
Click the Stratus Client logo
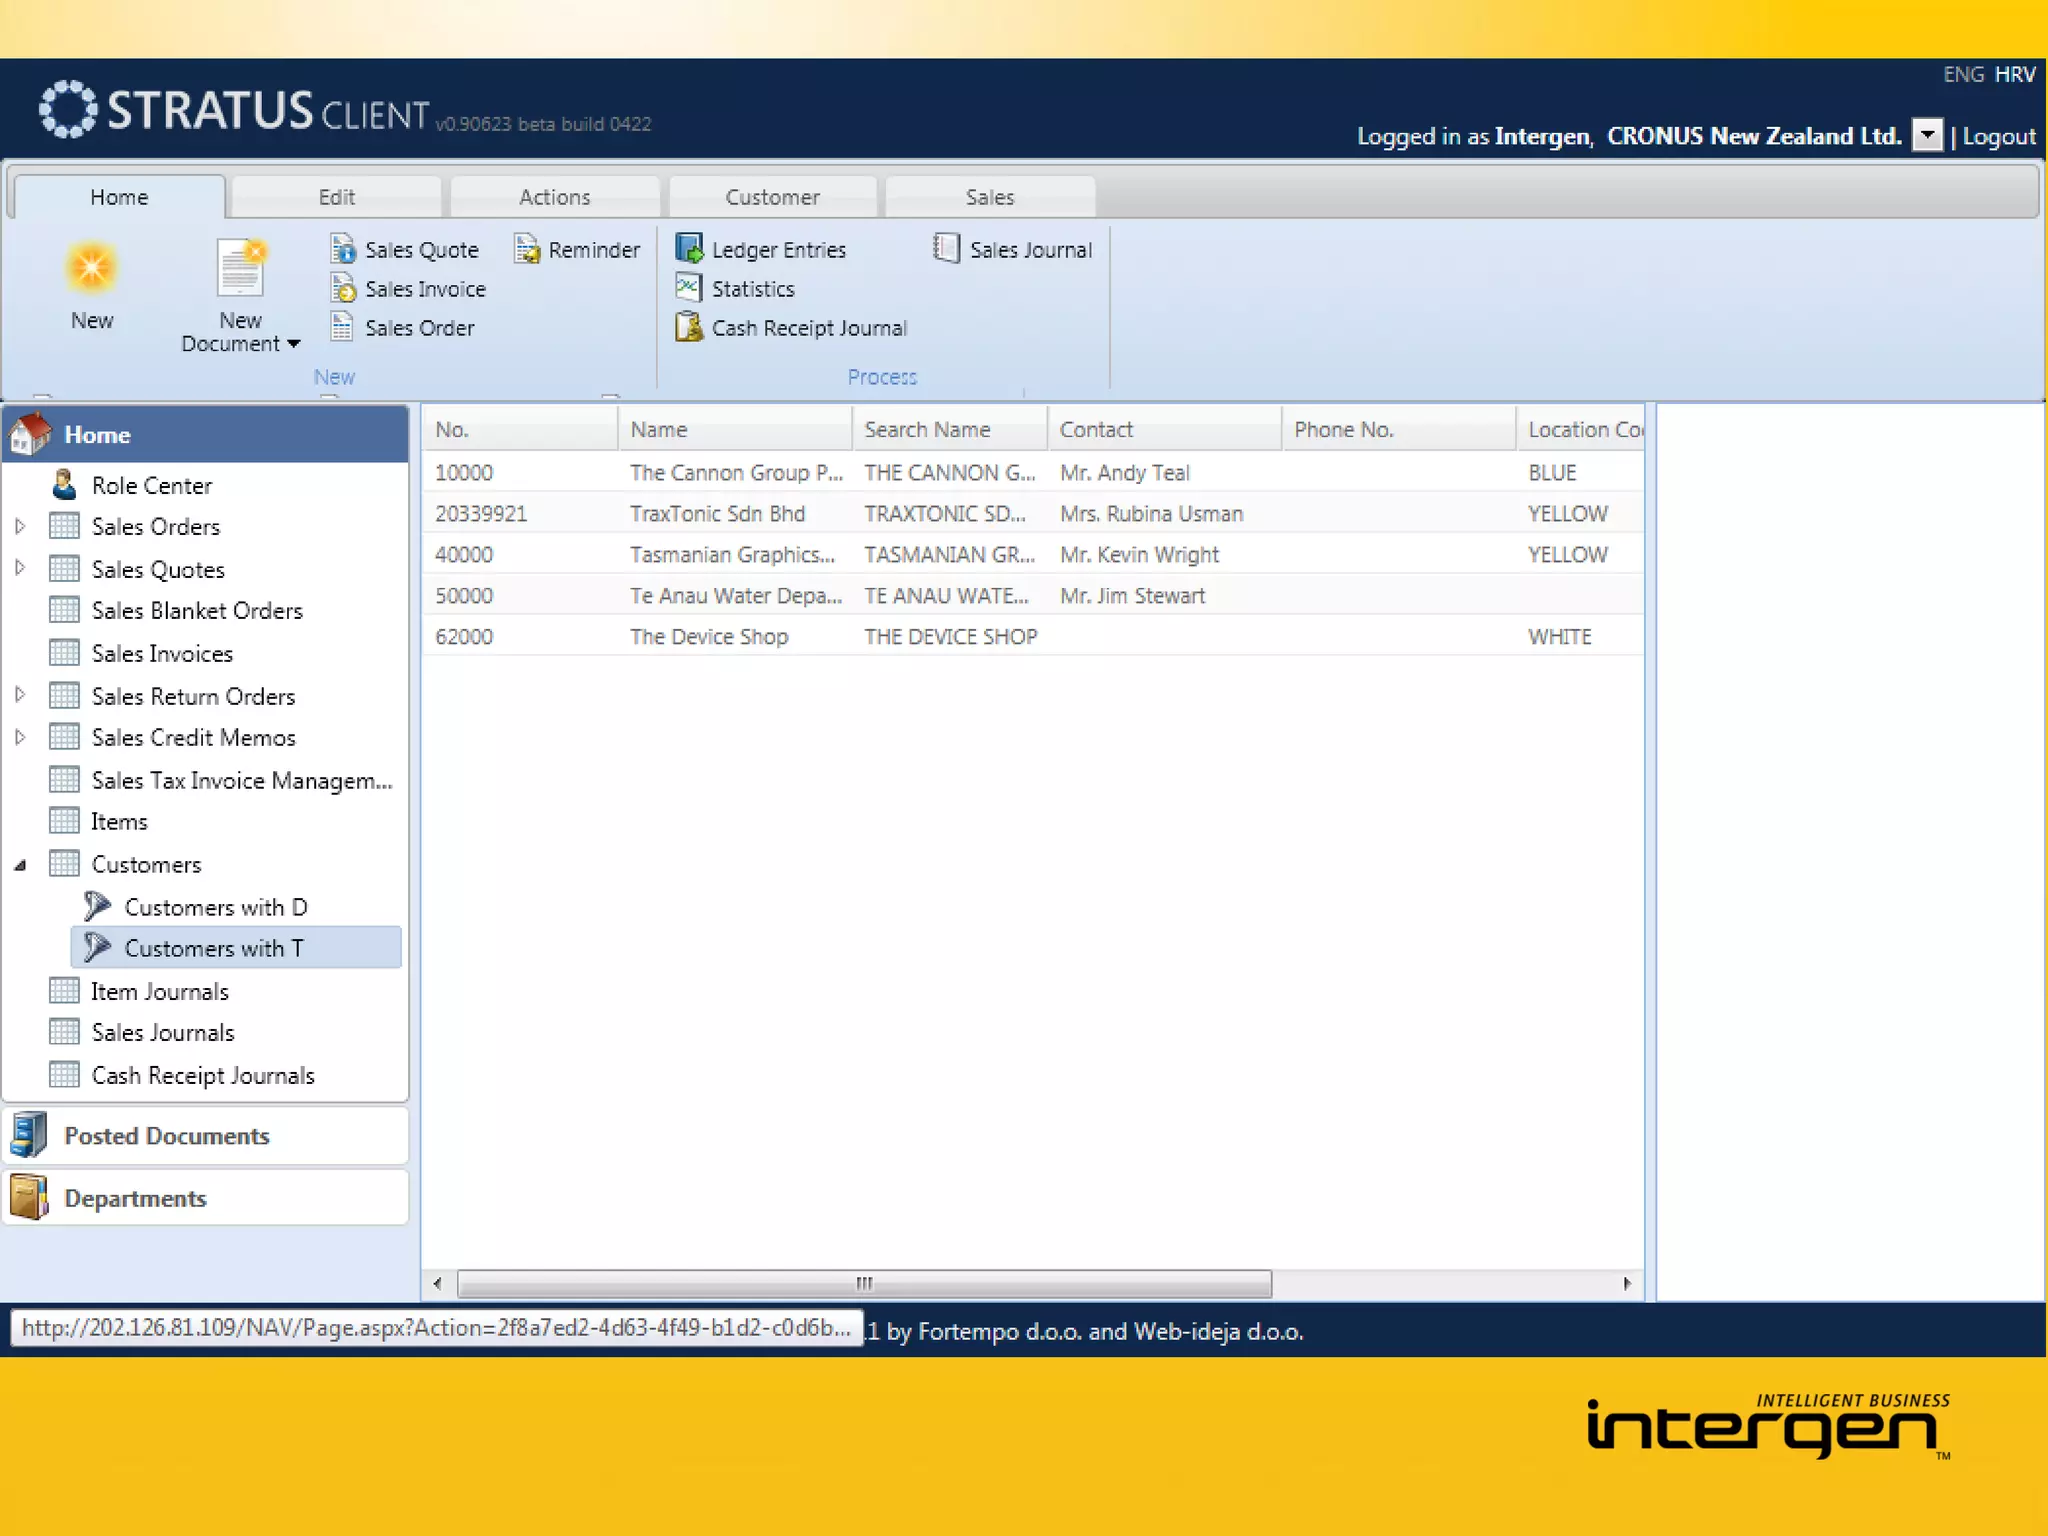(235, 109)
